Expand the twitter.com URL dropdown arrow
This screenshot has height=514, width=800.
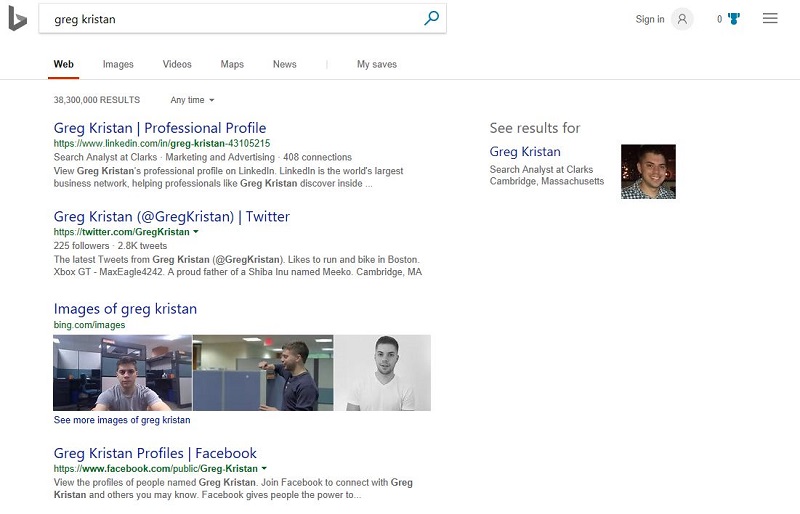click(196, 232)
